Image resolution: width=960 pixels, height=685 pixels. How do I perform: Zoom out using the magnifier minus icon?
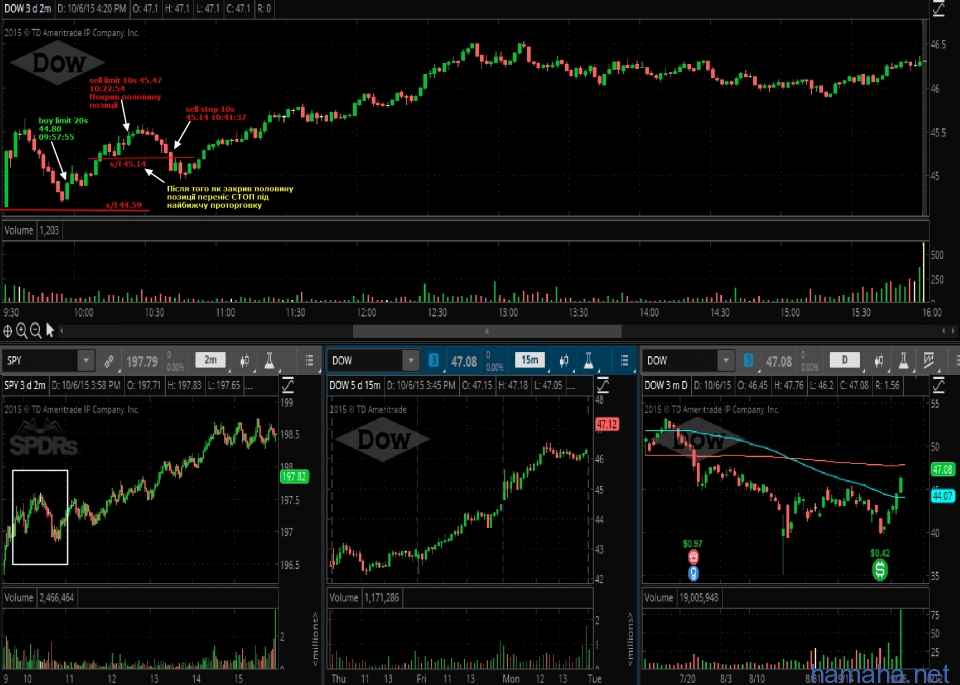(36, 331)
